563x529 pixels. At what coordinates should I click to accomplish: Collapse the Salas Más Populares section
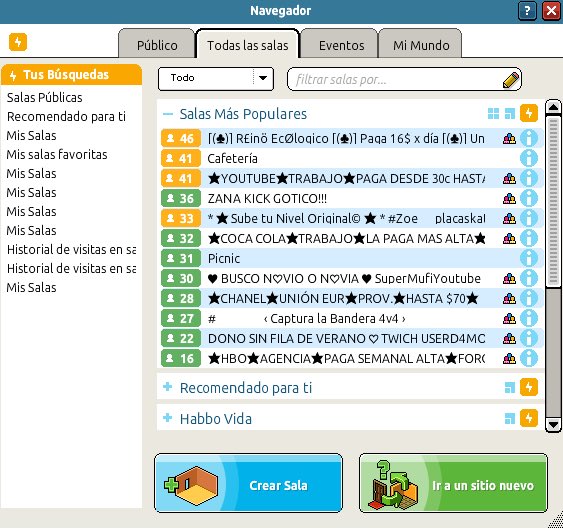(x=168, y=114)
